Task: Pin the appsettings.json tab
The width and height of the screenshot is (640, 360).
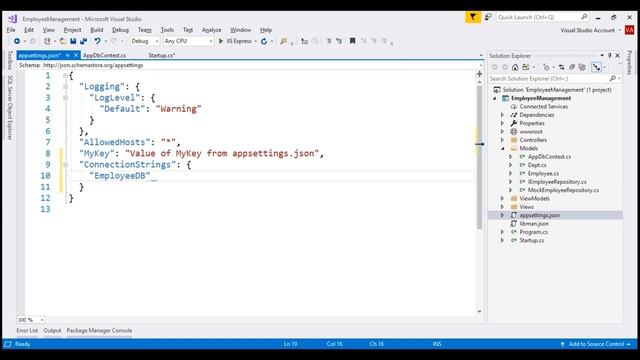Action: pyautogui.click(x=67, y=55)
